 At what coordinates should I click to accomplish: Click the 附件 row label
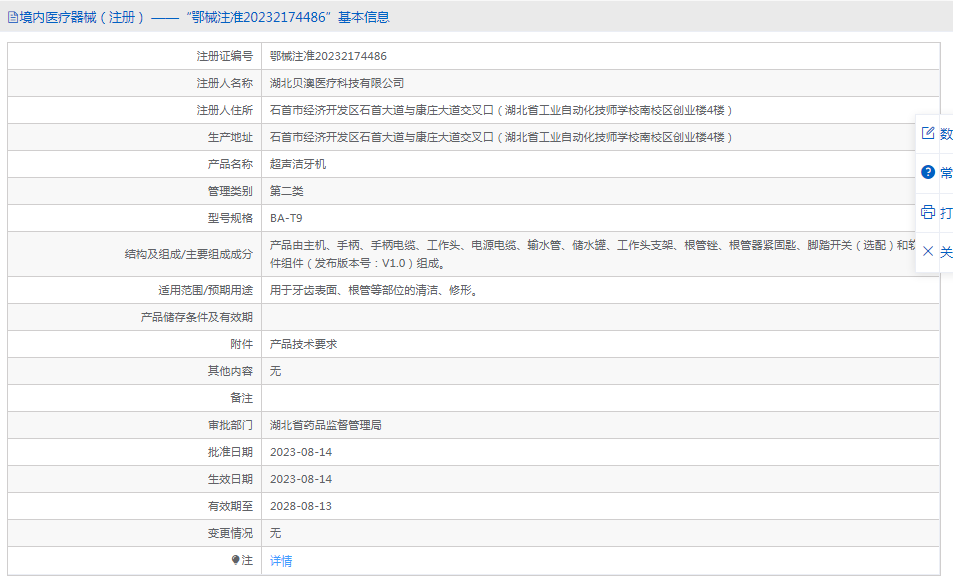coord(241,344)
